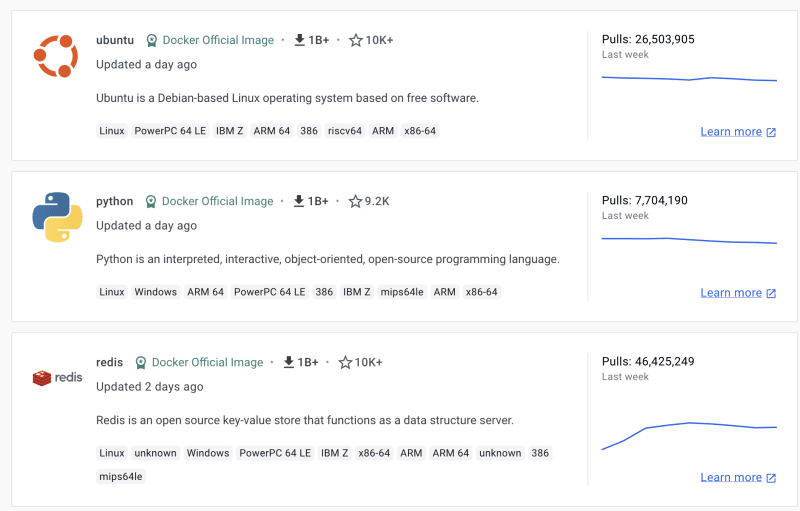Click the Python interpreted language description
The image size is (800, 511).
[328, 259]
